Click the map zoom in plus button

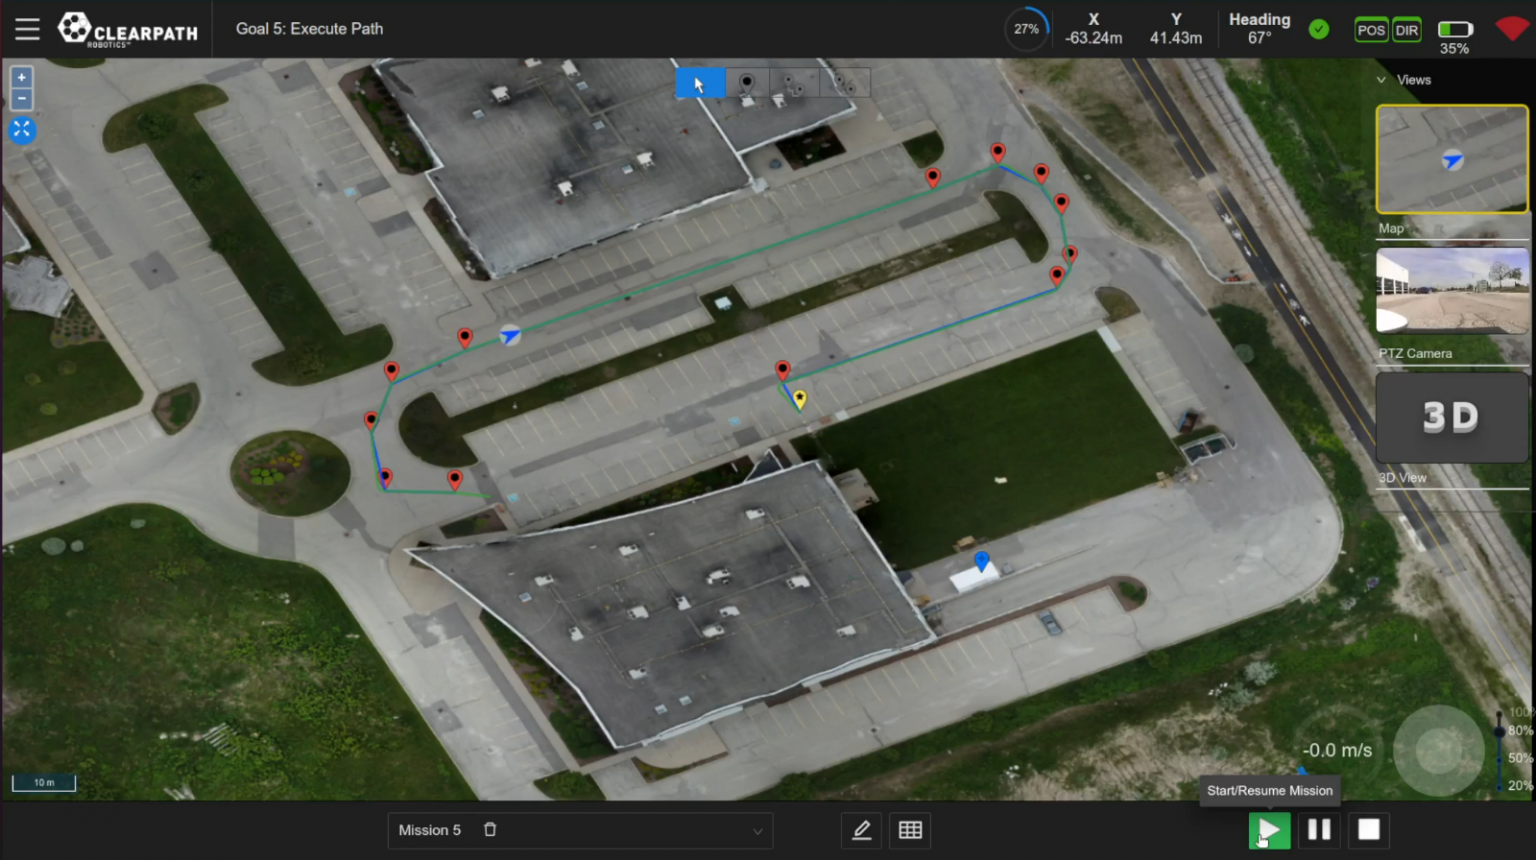point(21,77)
